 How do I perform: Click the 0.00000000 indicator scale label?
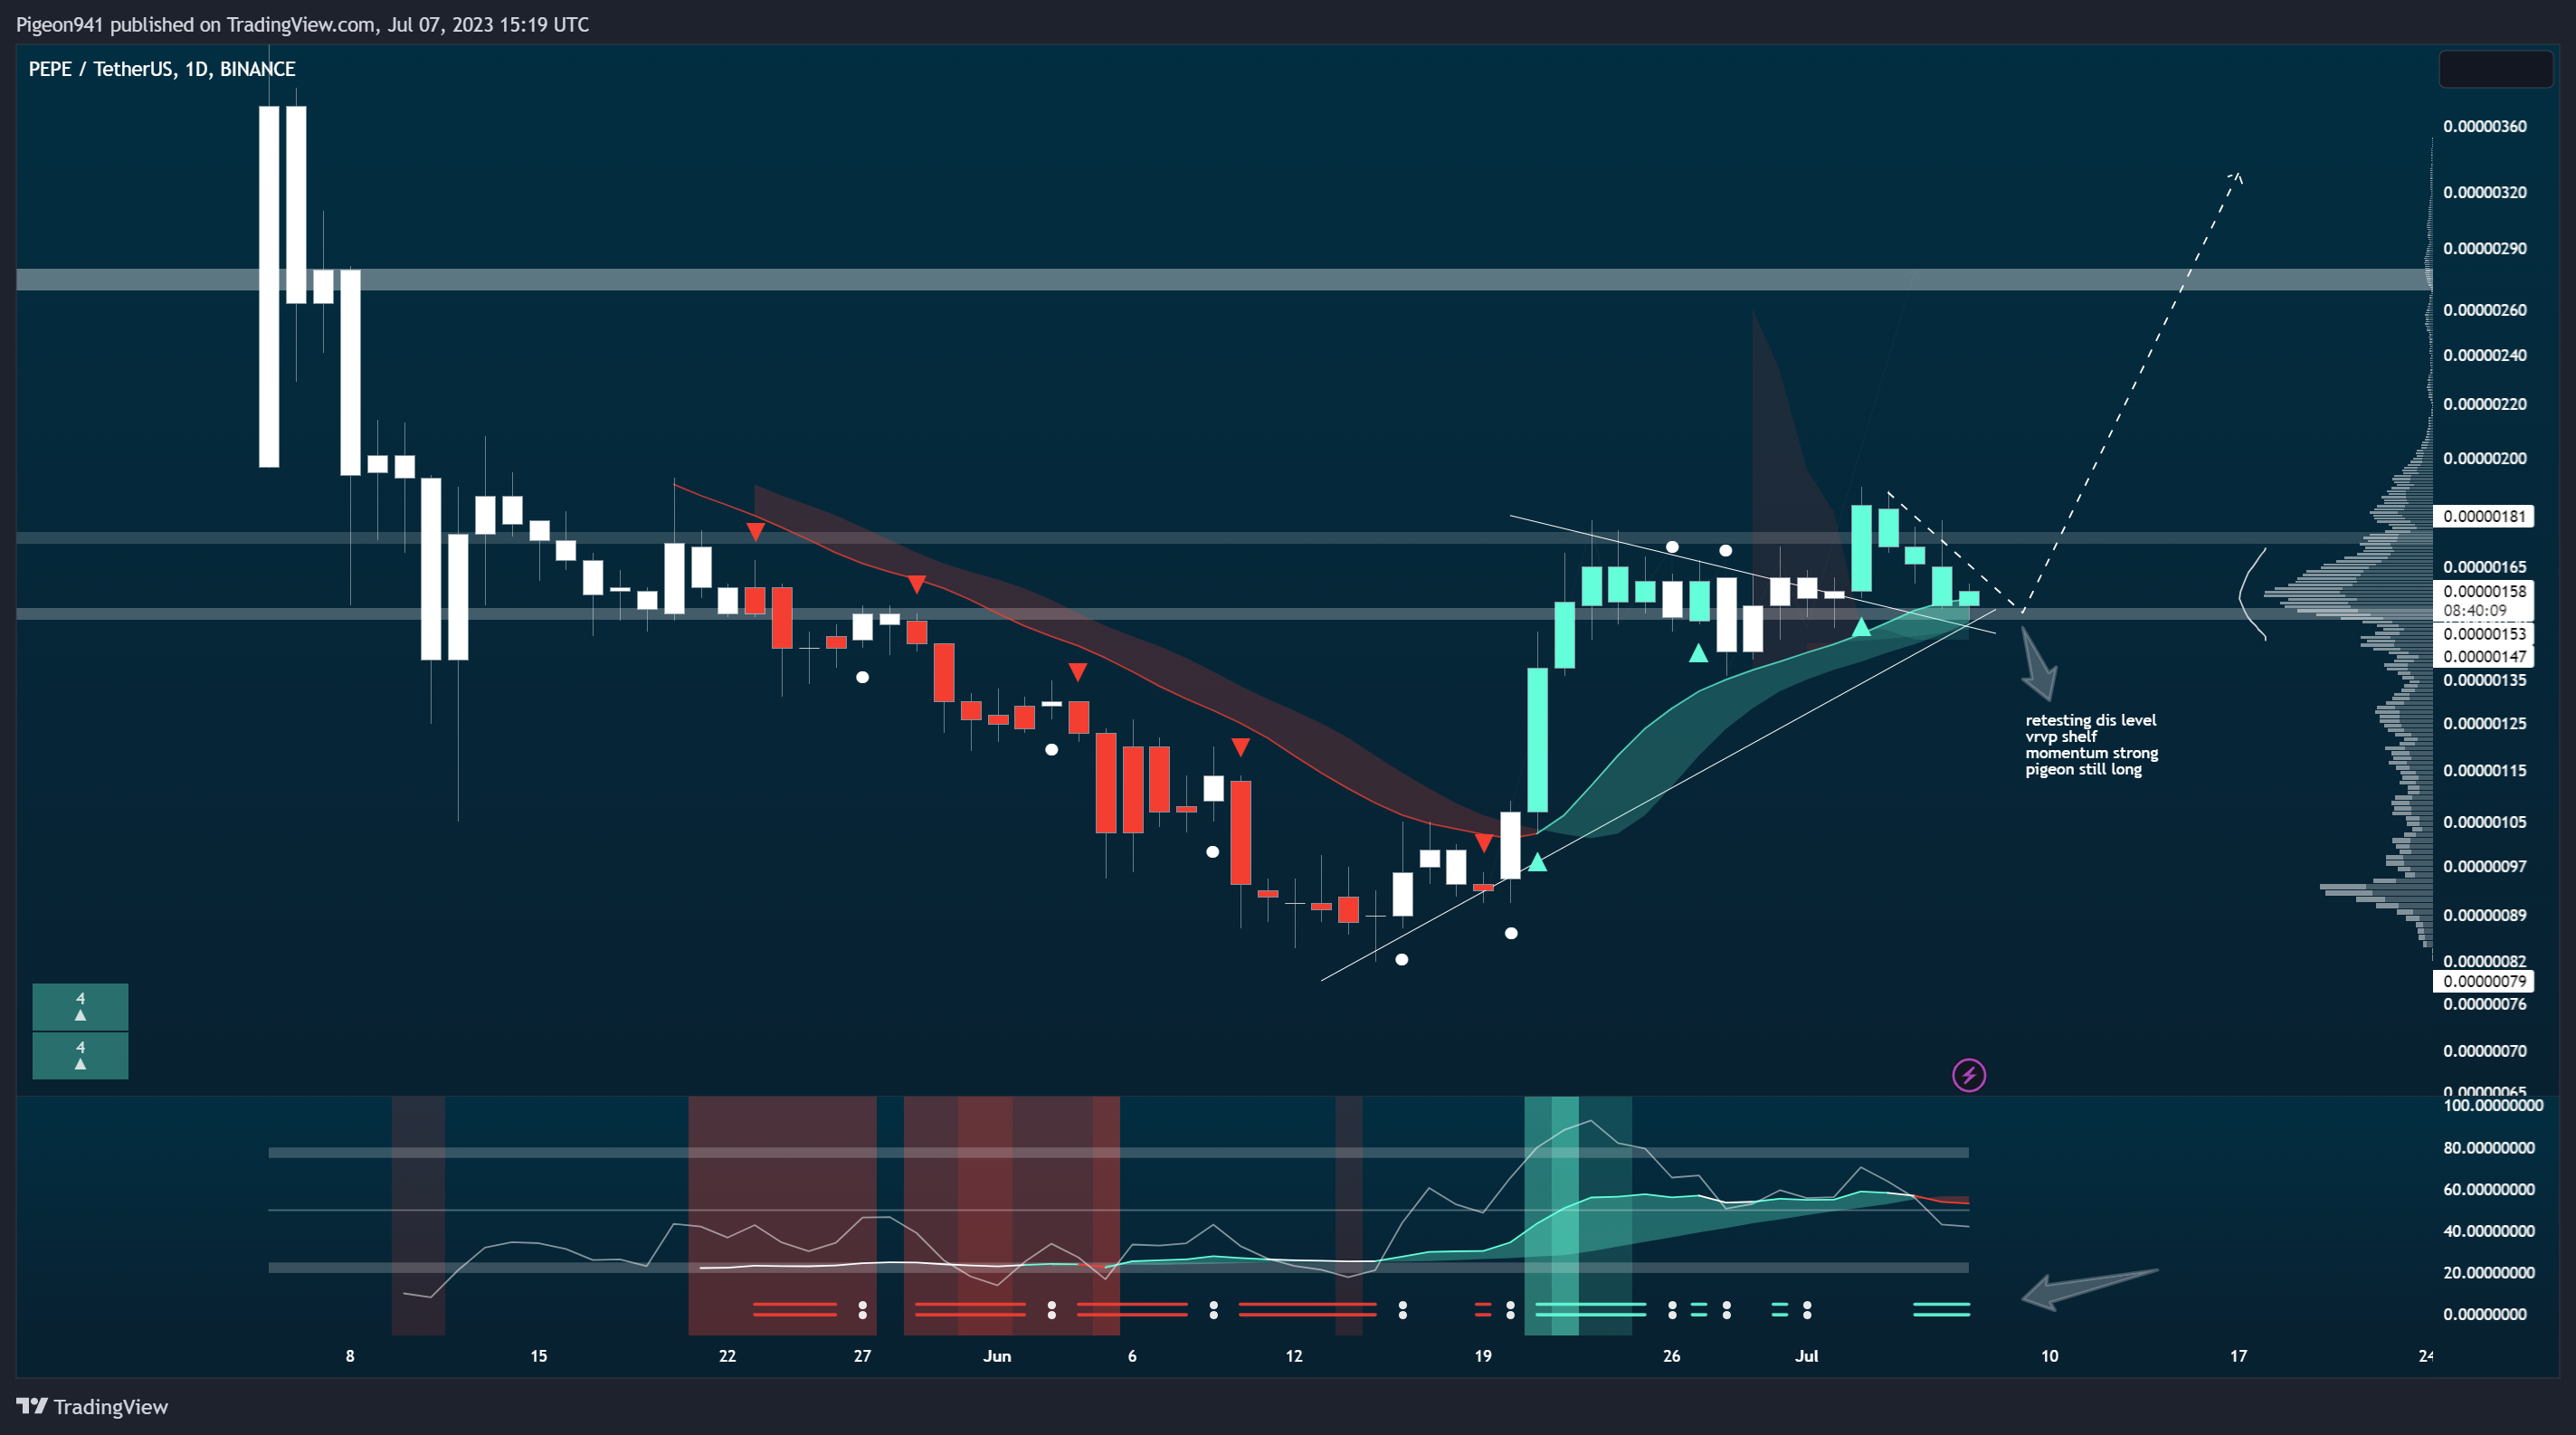click(2485, 1314)
